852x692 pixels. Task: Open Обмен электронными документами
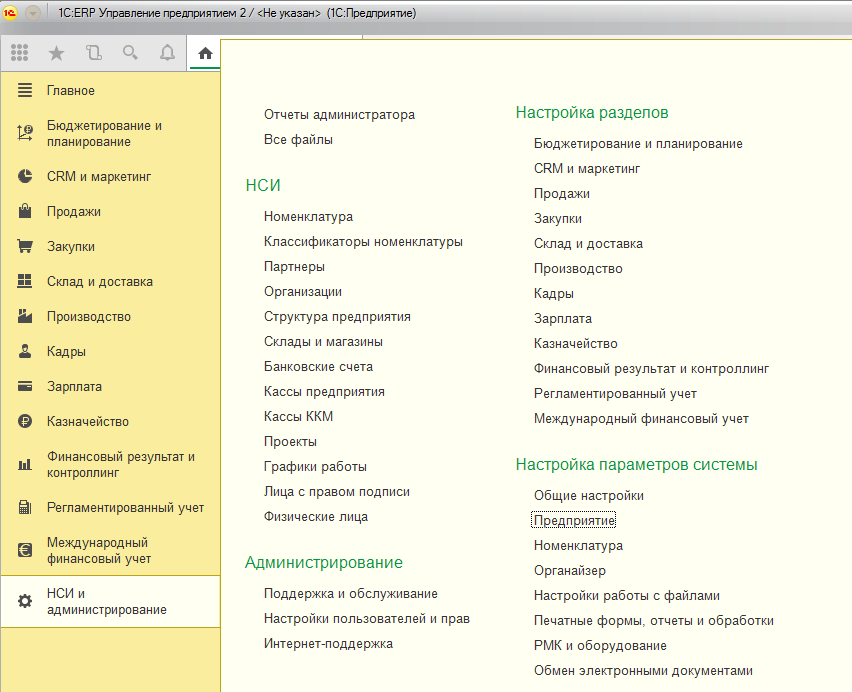coord(643,671)
